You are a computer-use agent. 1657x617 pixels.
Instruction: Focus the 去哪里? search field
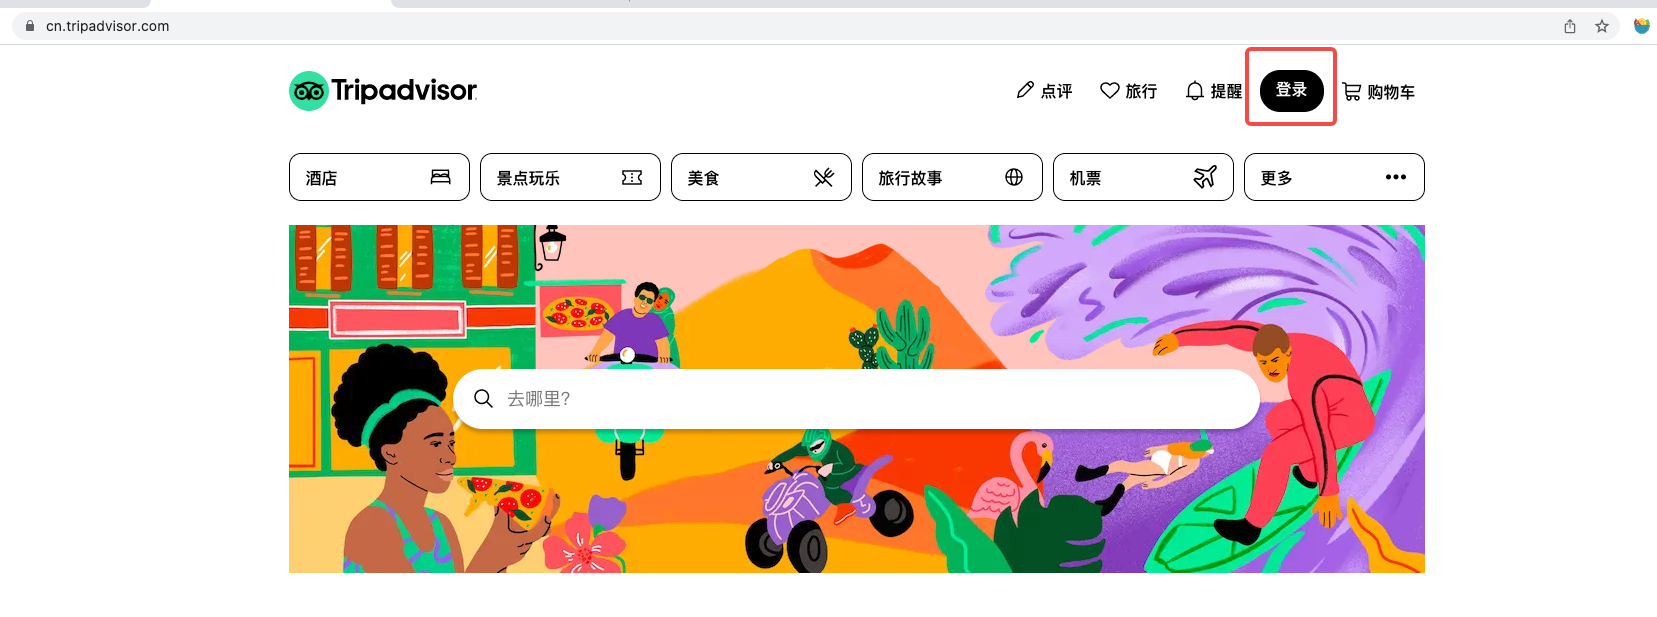coord(856,399)
